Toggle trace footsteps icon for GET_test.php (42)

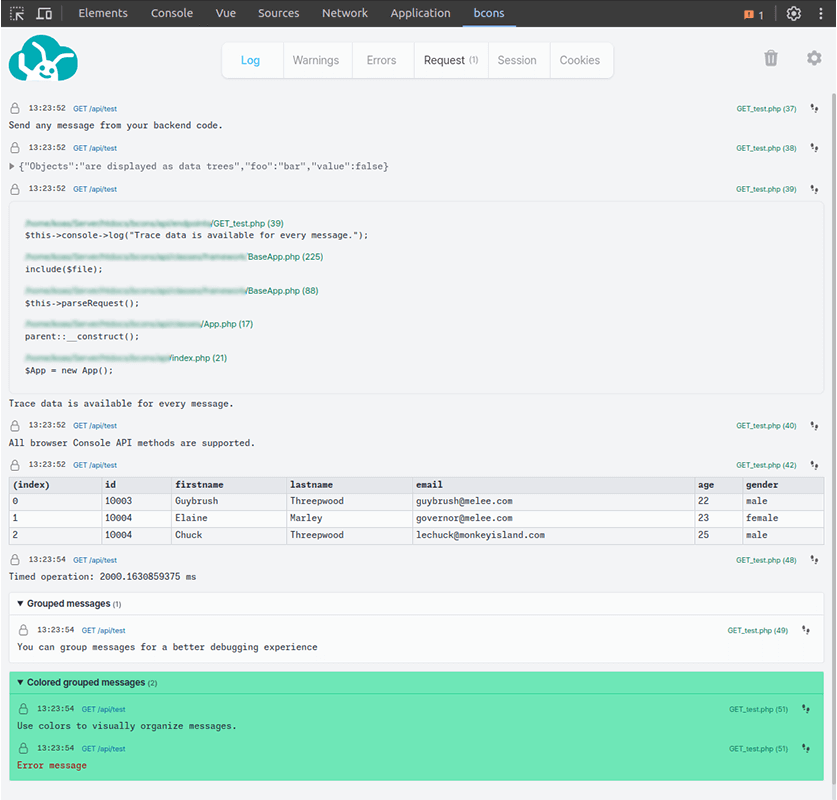(x=814, y=465)
